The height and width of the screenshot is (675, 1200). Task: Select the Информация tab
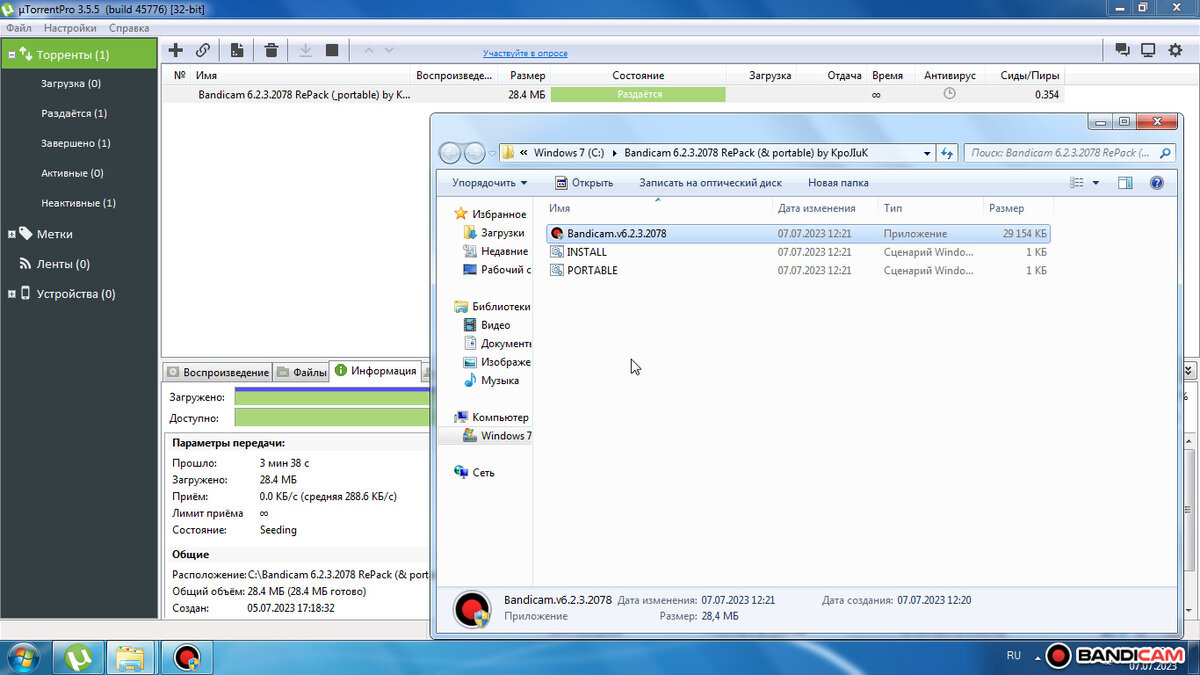coord(375,371)
